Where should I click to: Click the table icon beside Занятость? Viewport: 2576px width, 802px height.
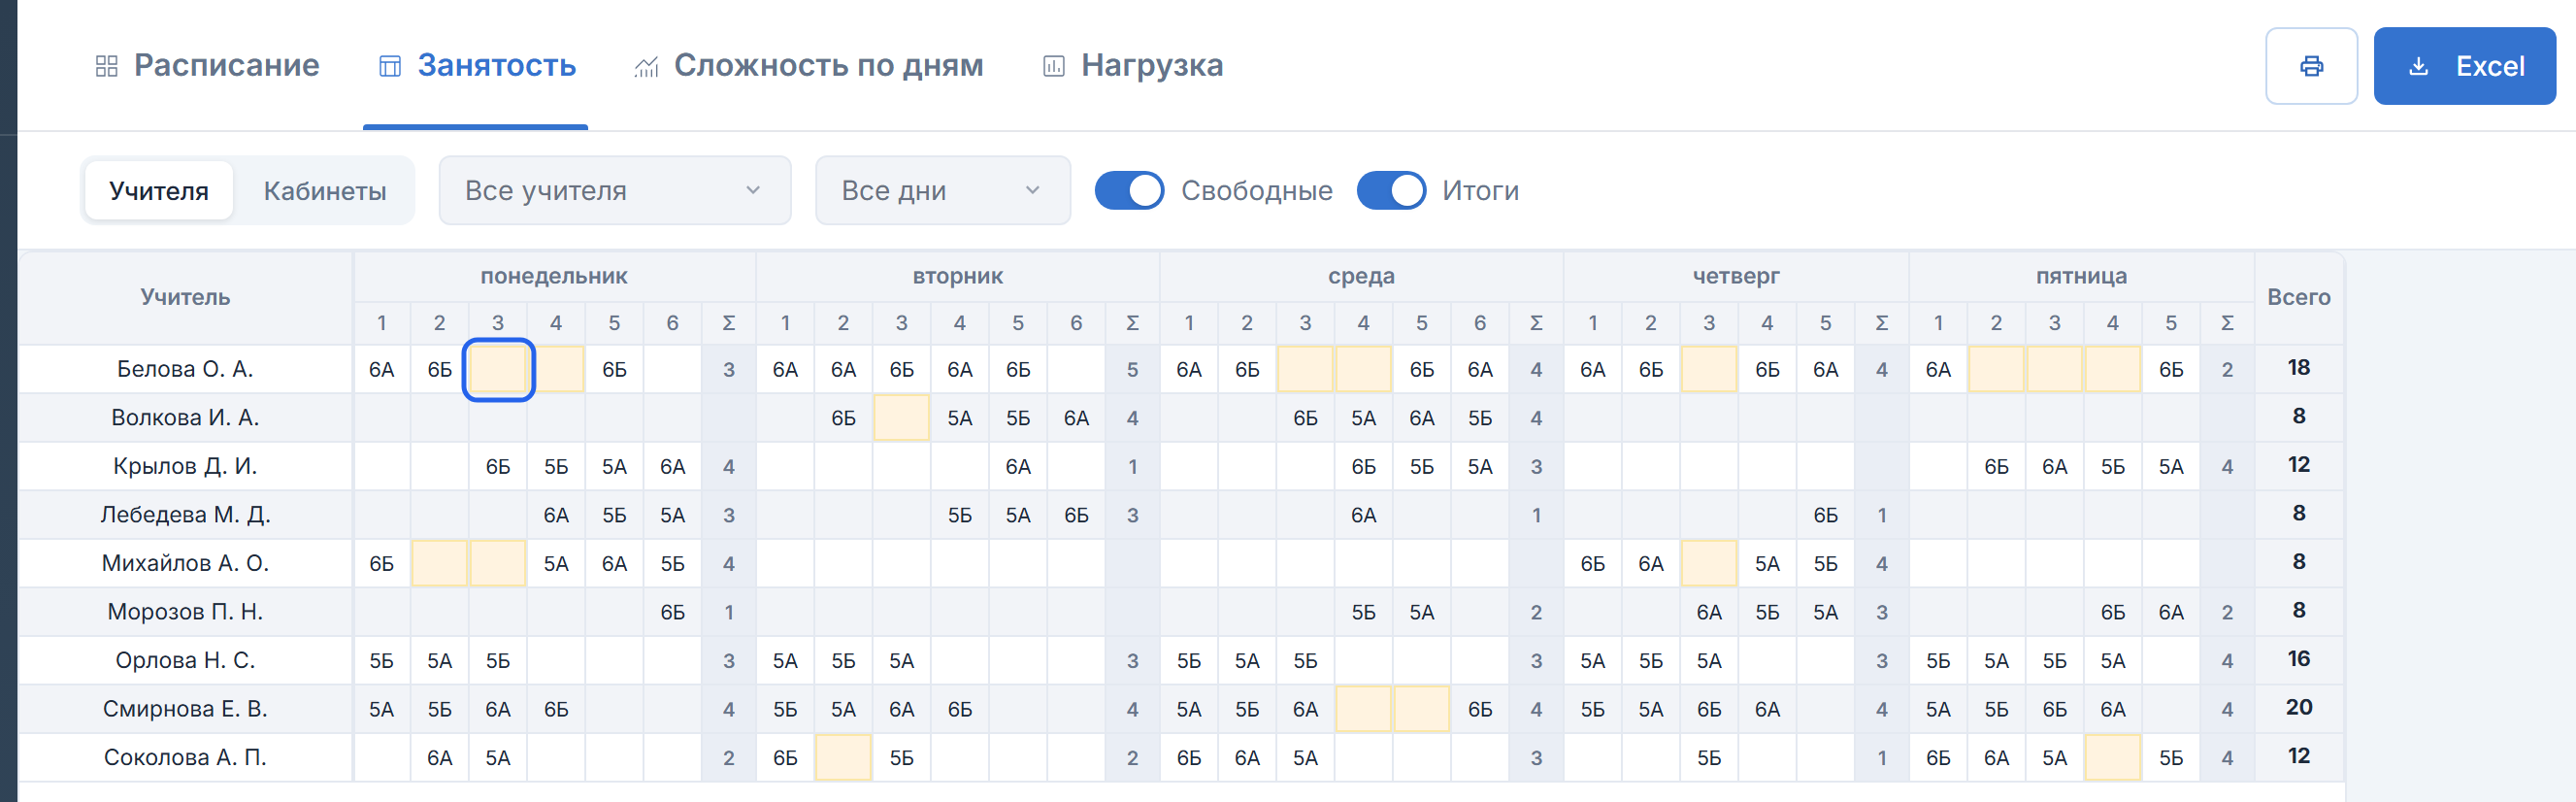point(389,66)
